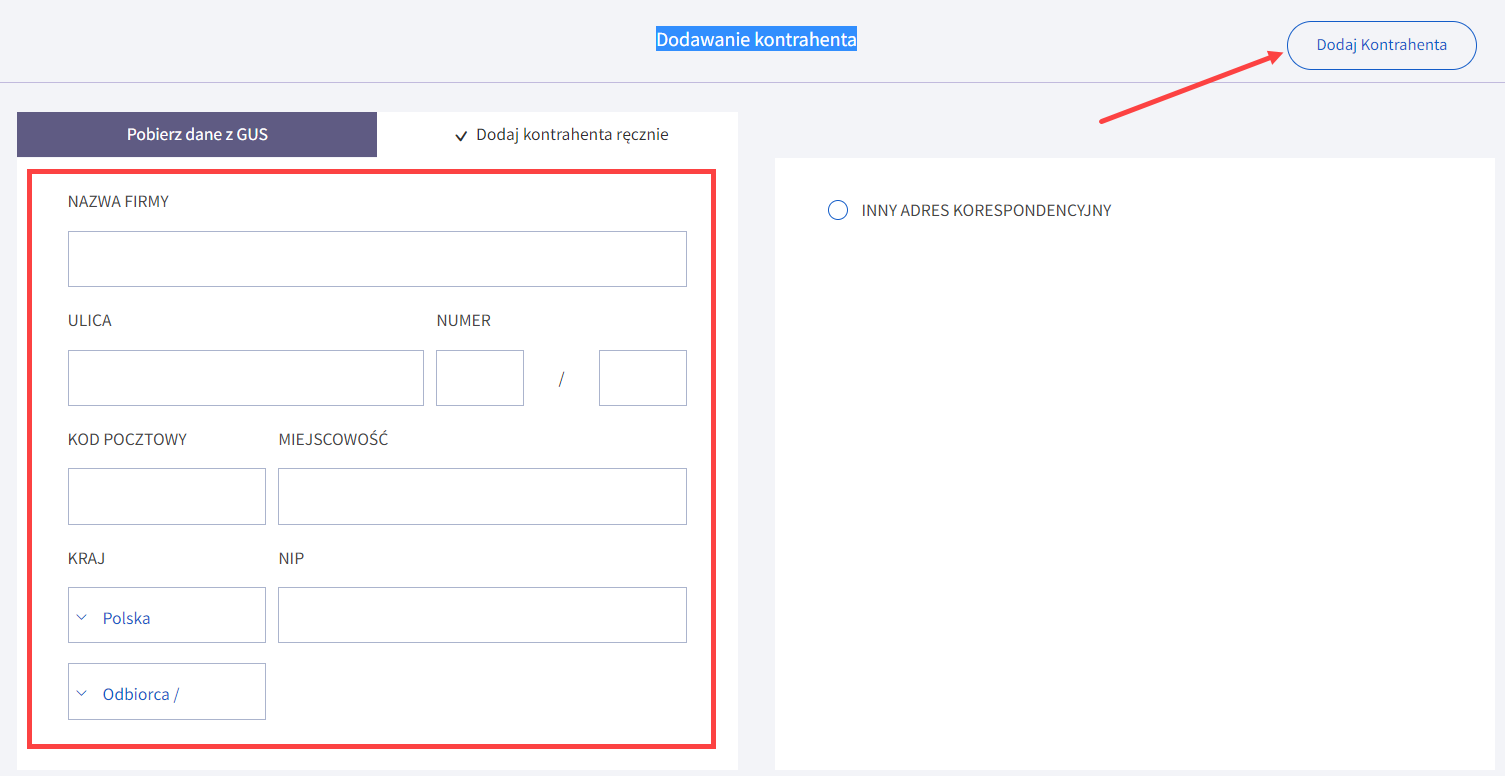The image size is (1505, 776).
Task: Click the Inny adres korespondencyjny label text
Action: (x=986, y=211)
